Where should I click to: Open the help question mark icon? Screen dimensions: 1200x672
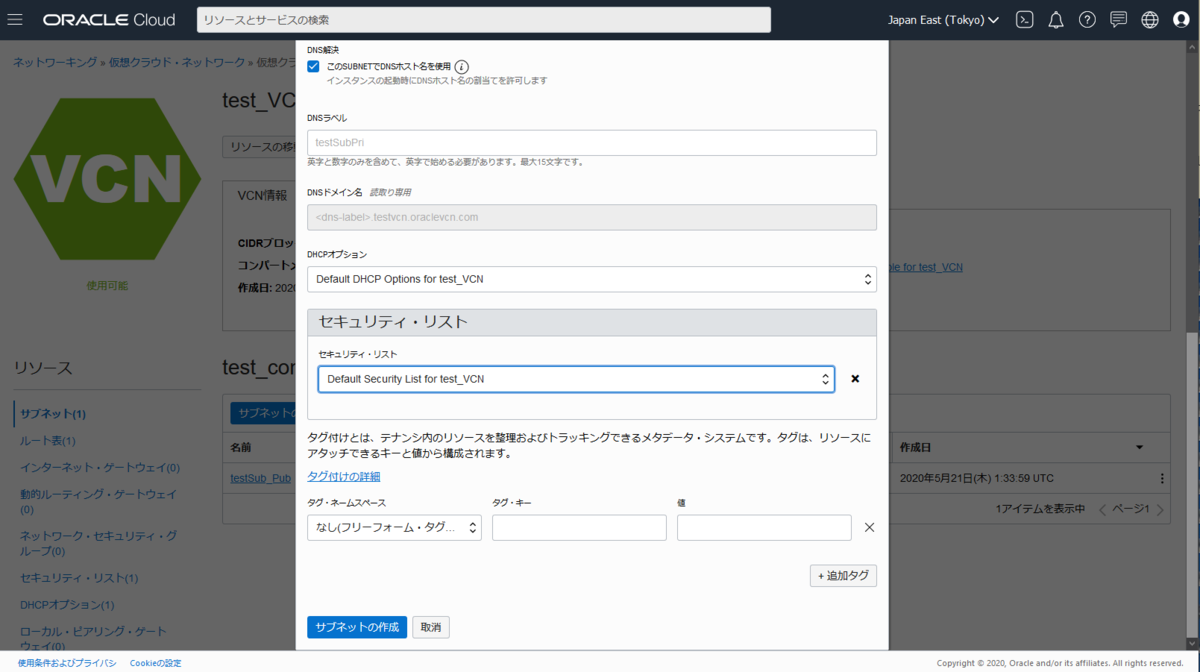(1087, 20)
